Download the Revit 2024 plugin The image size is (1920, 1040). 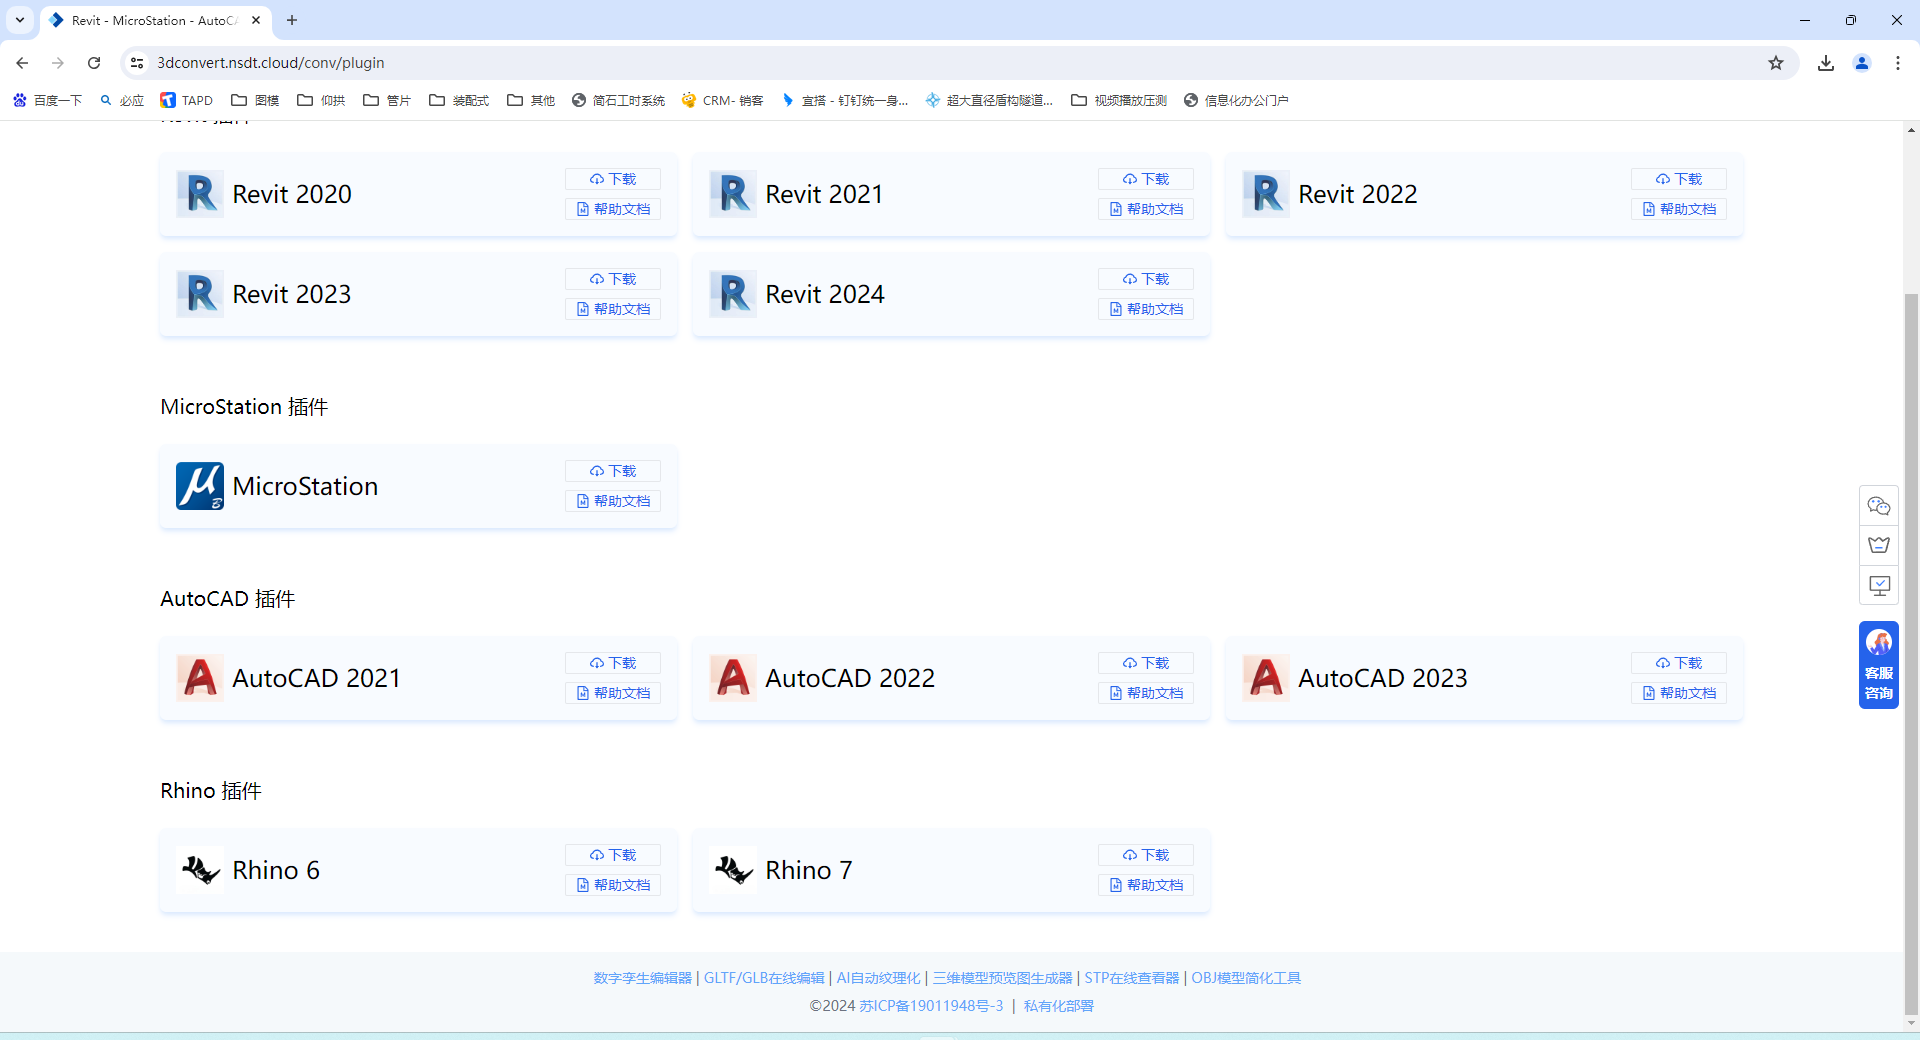tap(1145, 279)
